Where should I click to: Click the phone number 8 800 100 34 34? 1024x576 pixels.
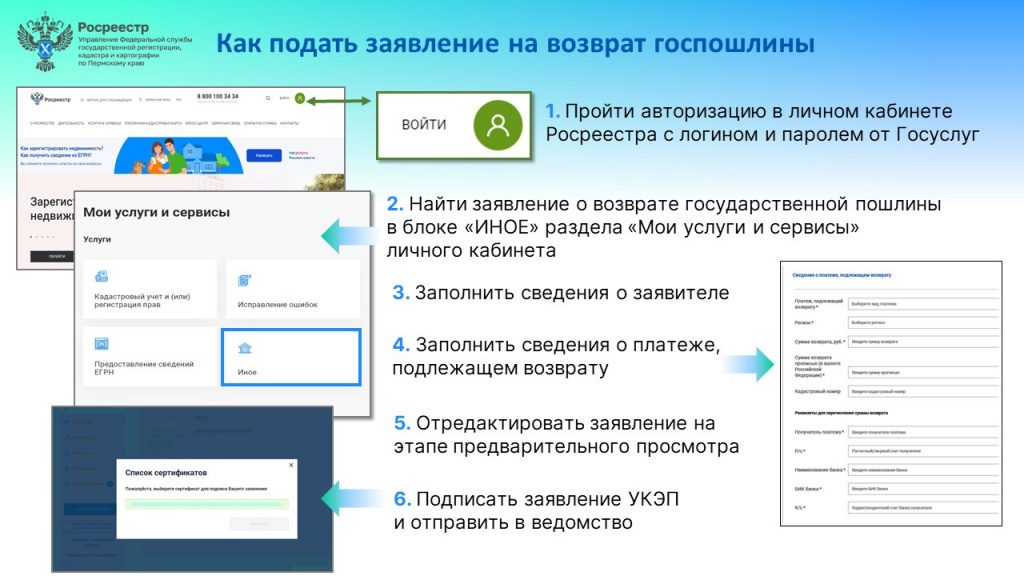tap(218, 96)
